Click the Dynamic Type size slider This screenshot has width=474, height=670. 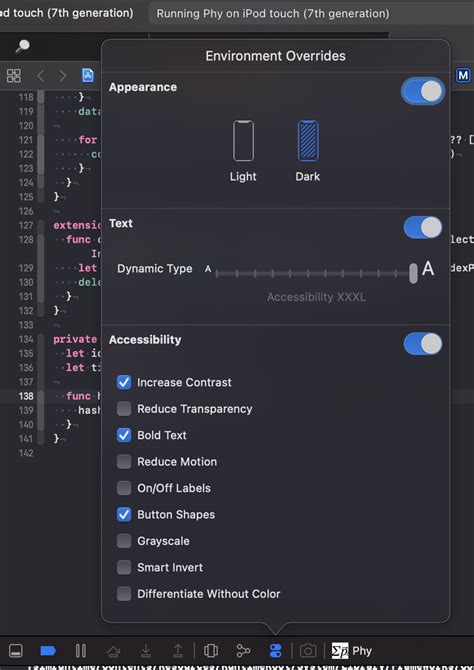click(x=315, y=273)
